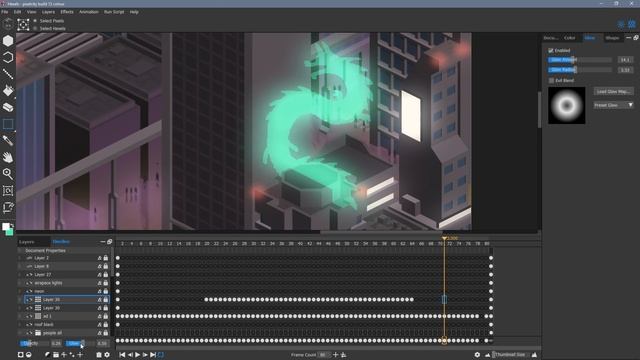640x360 pixels.
Task: Toggle lock on Layer 2
Action: 106,258
